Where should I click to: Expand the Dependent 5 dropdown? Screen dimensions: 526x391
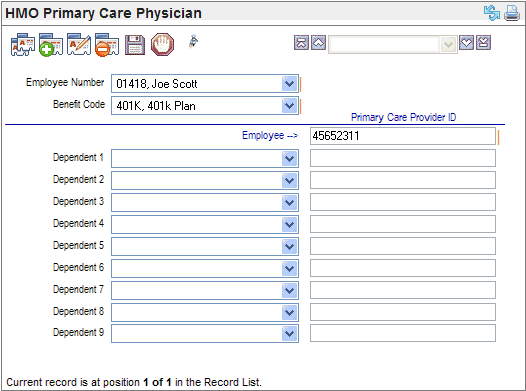tap(290, 246)
